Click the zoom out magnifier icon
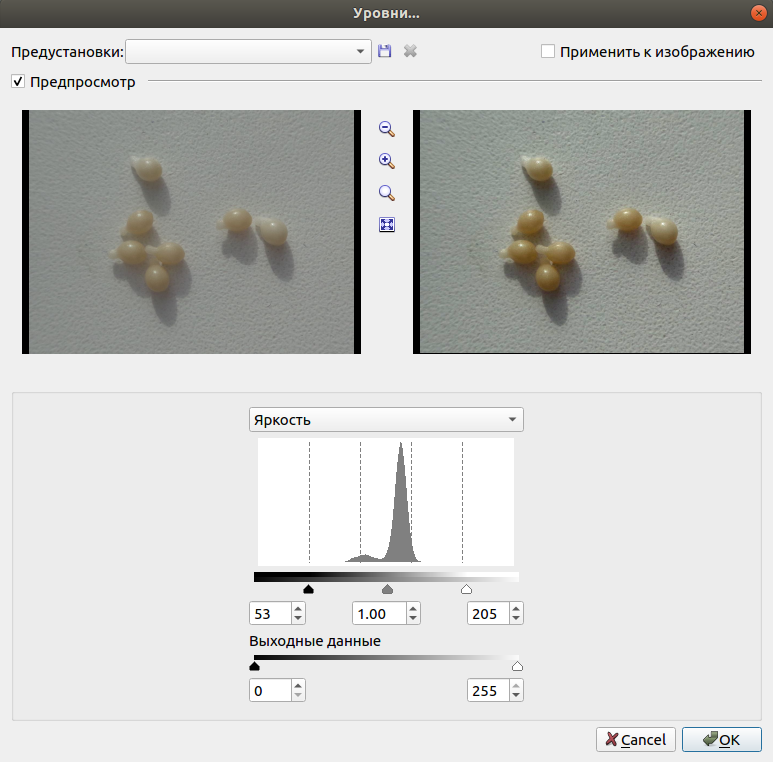The height and width of the screenshot is (762, 773). point(387,128)
